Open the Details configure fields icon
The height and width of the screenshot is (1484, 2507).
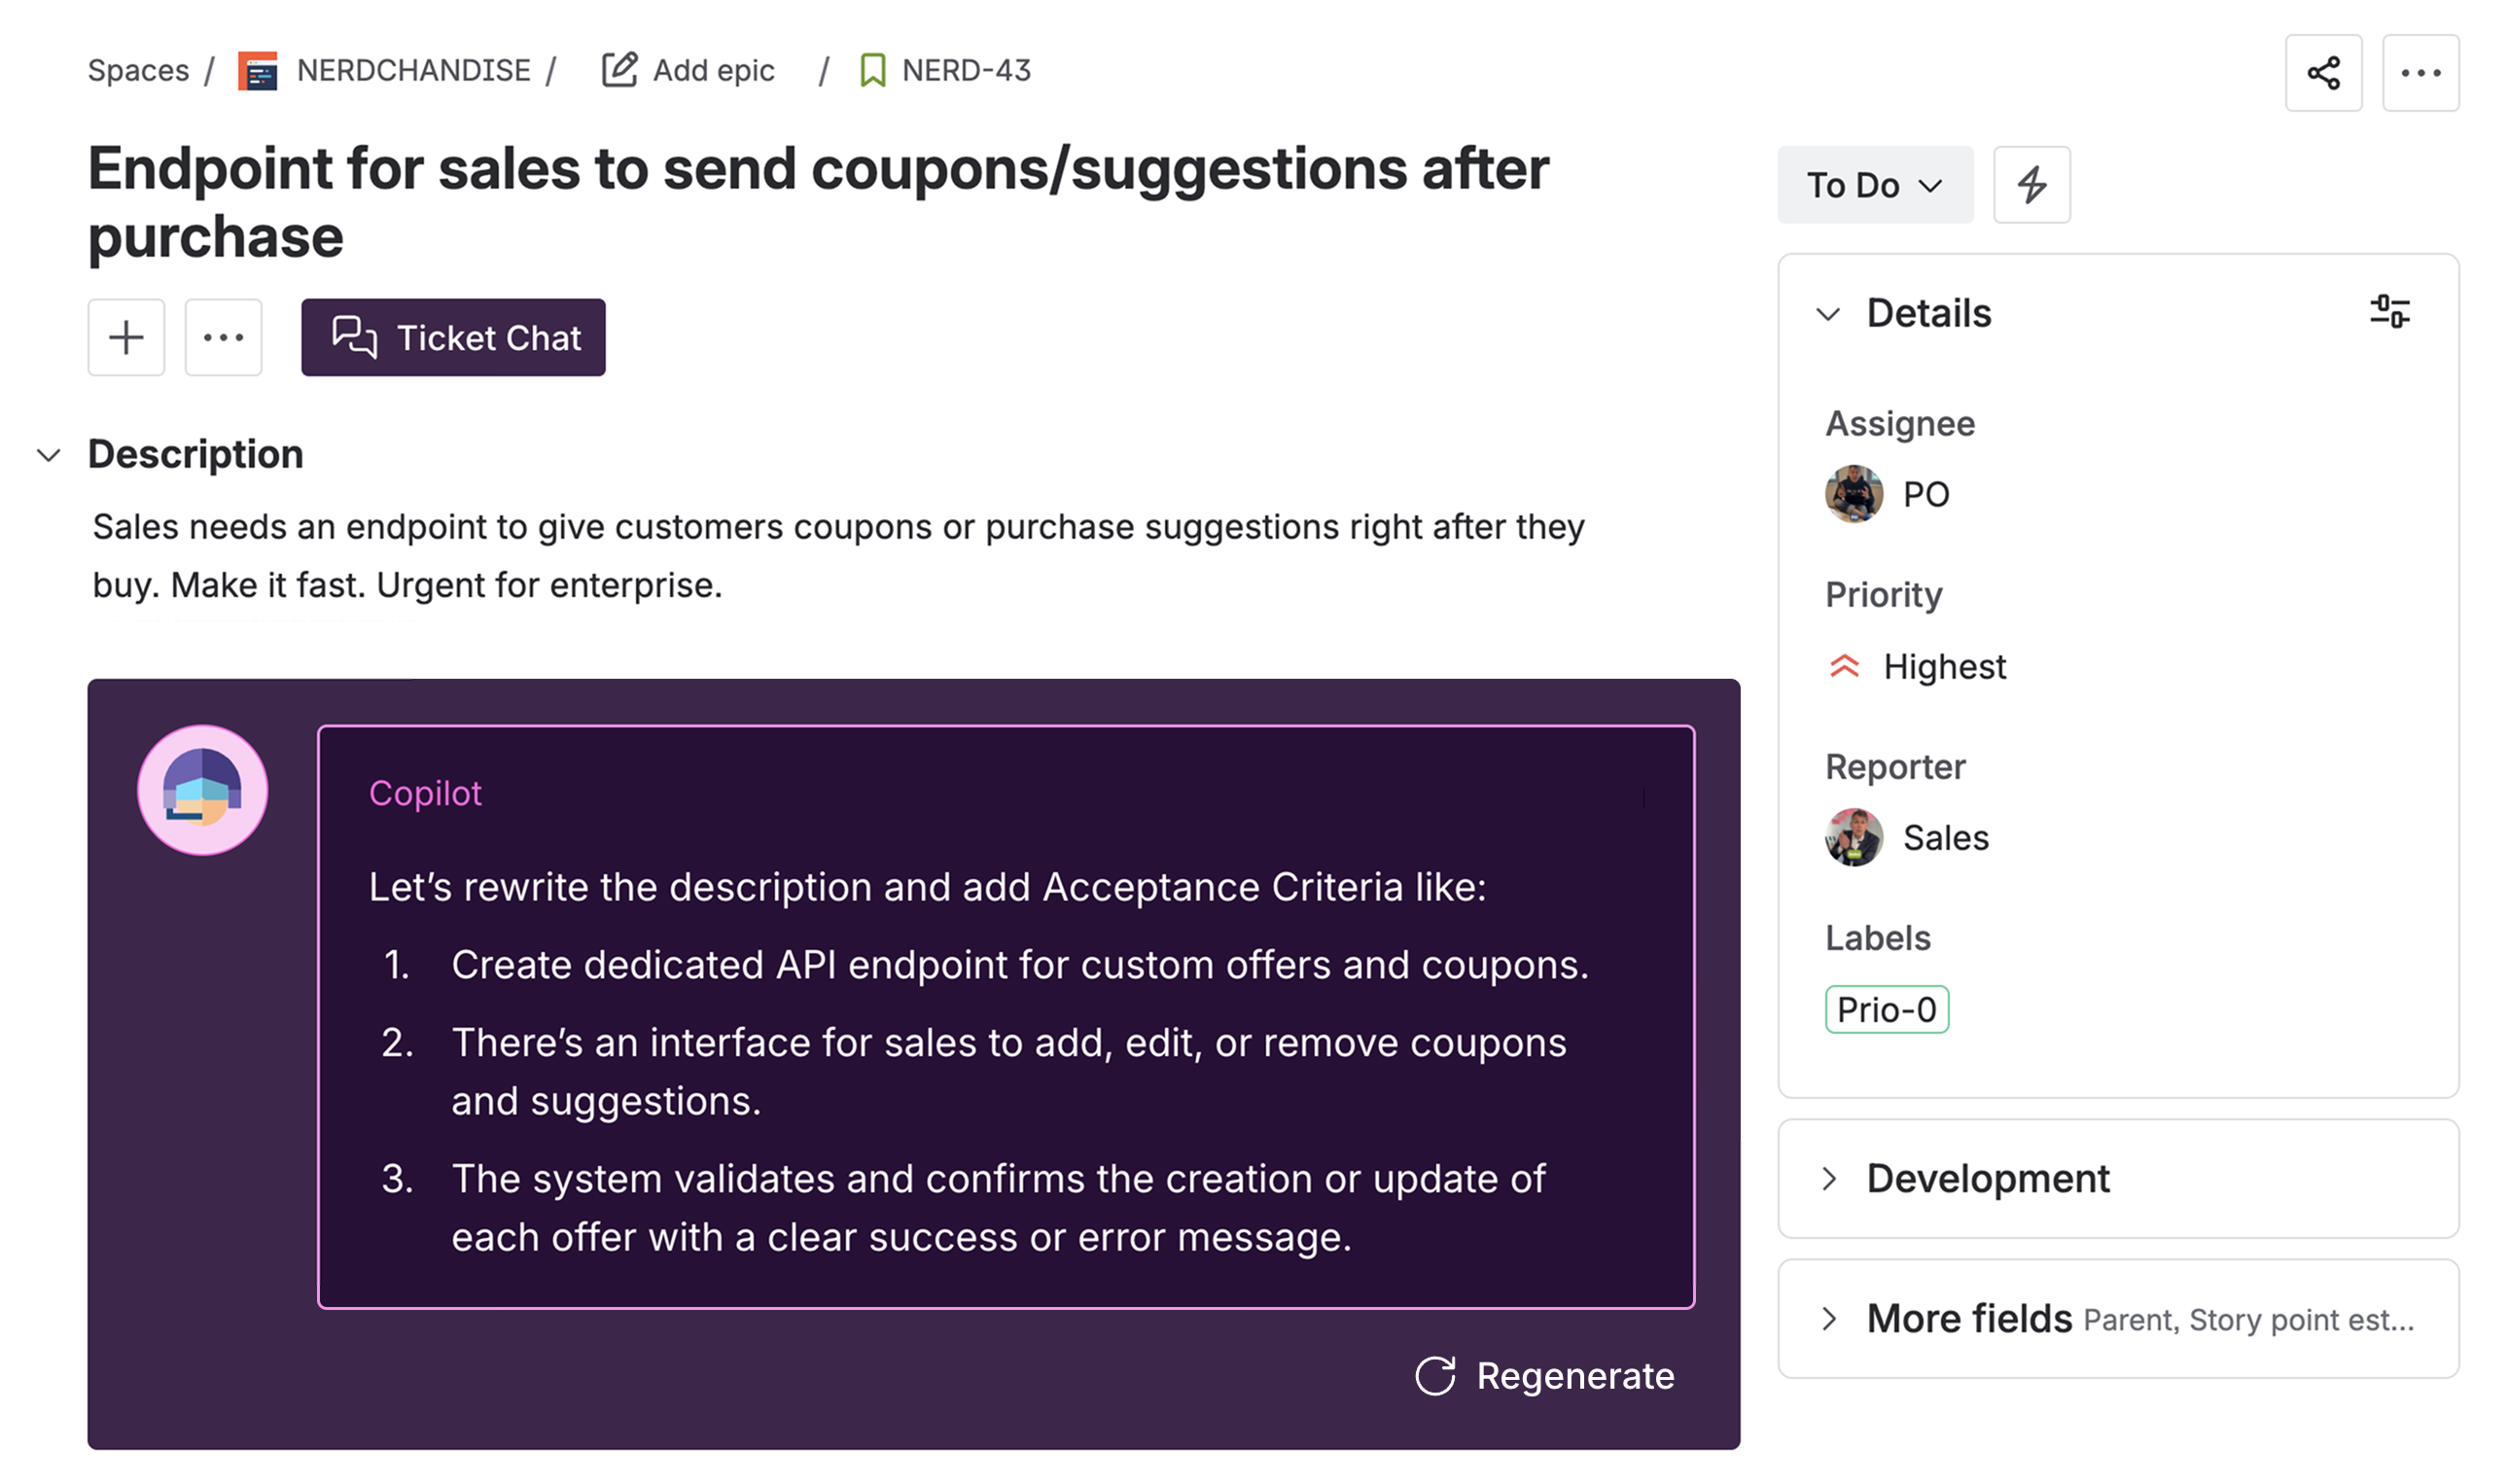click(x=2389, y=312)
